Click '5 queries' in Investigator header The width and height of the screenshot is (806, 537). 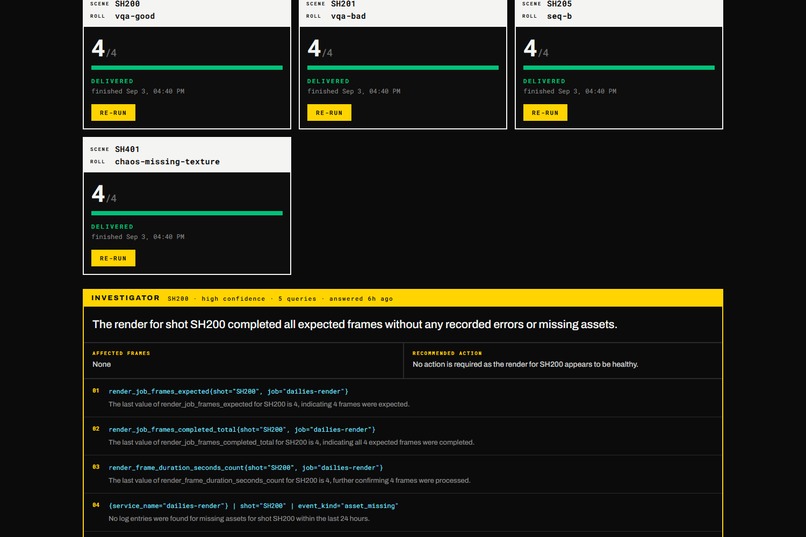pos(297,299)
